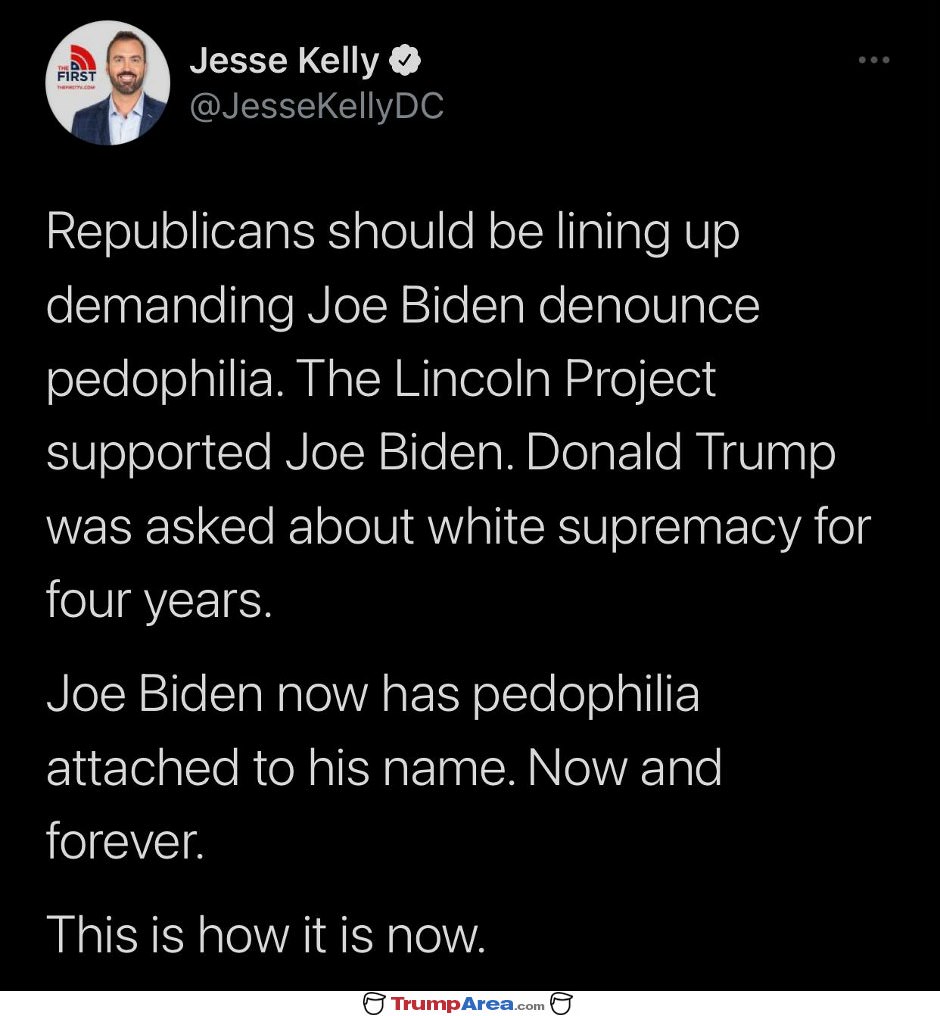Visit the @JesseKellyDC handle
Viewport: 940px width, 1016px height.
[x=317, y=106]
